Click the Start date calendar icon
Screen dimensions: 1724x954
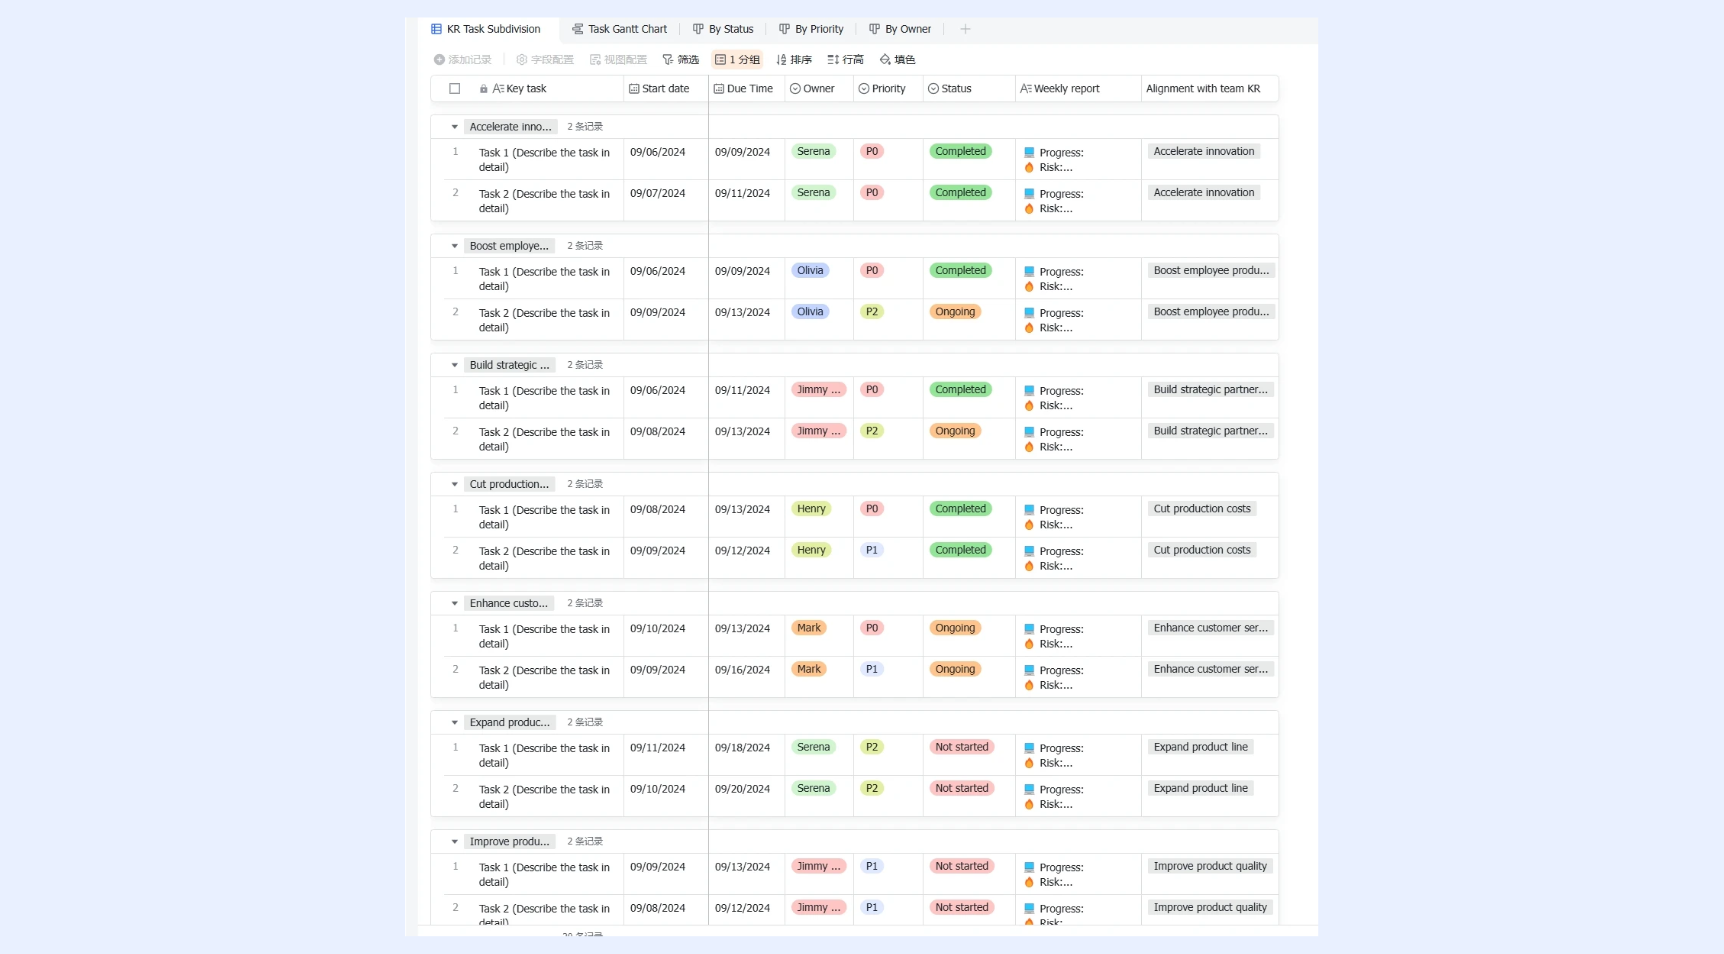pyautogui.click(x=634, y=89)
